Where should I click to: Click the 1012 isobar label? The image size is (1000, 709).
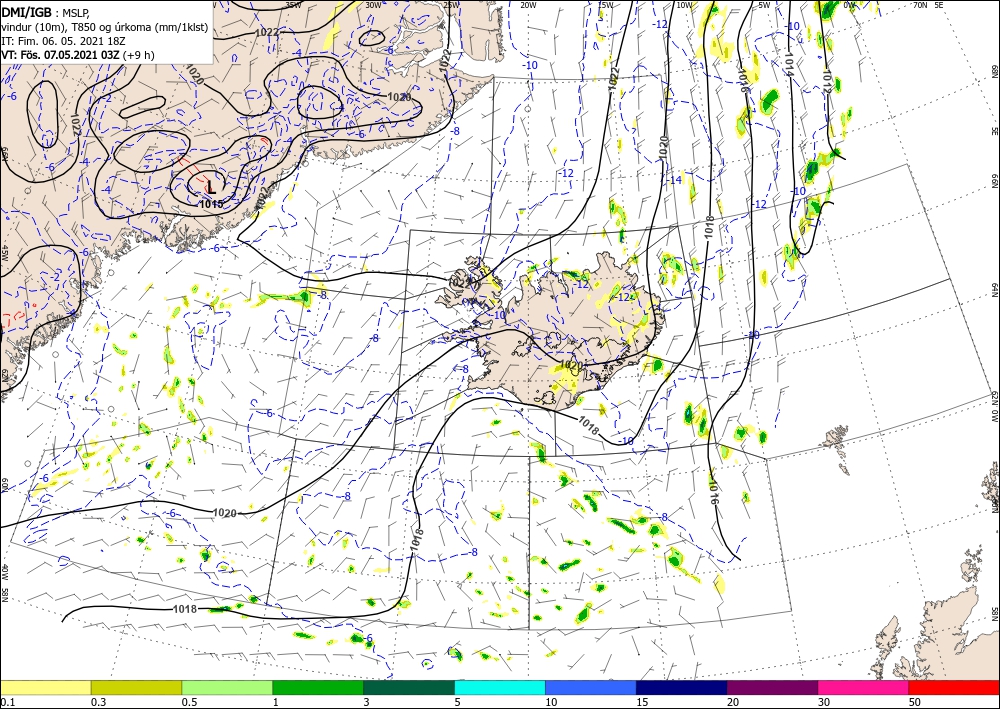click(x=826, y=79)
